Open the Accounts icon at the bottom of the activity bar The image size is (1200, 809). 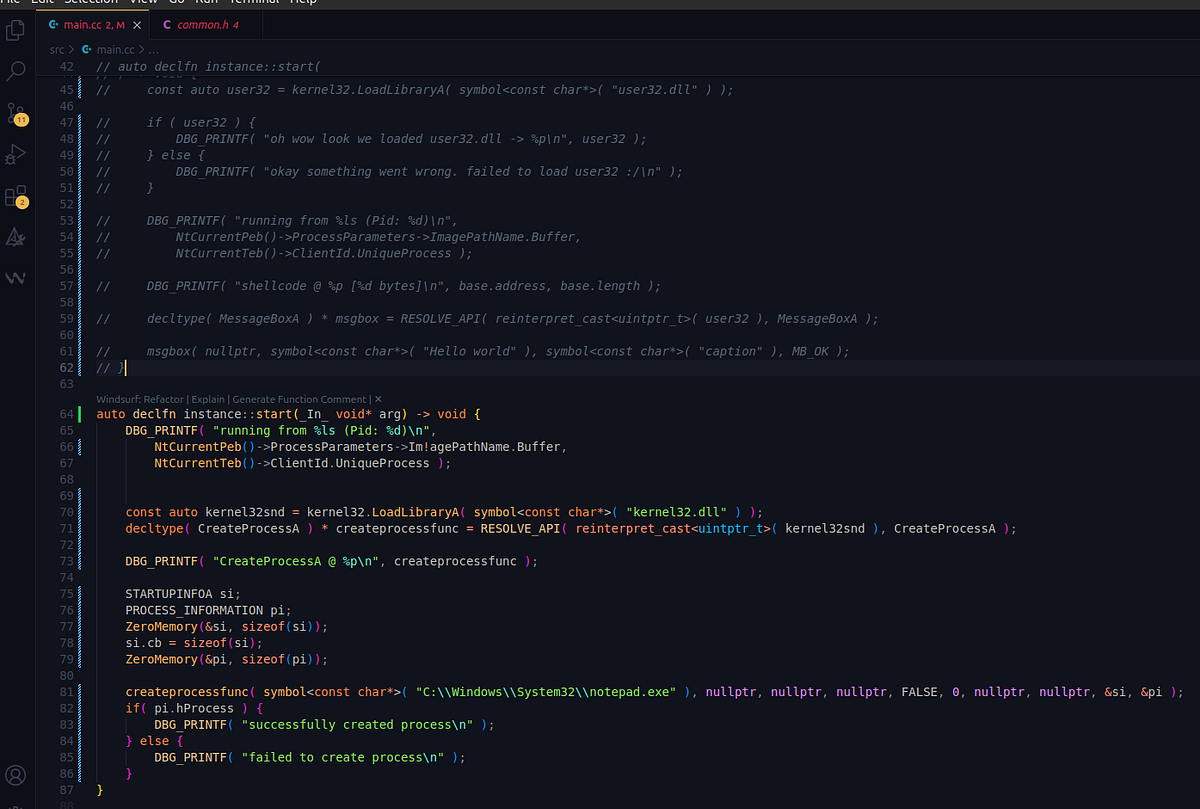16,775
